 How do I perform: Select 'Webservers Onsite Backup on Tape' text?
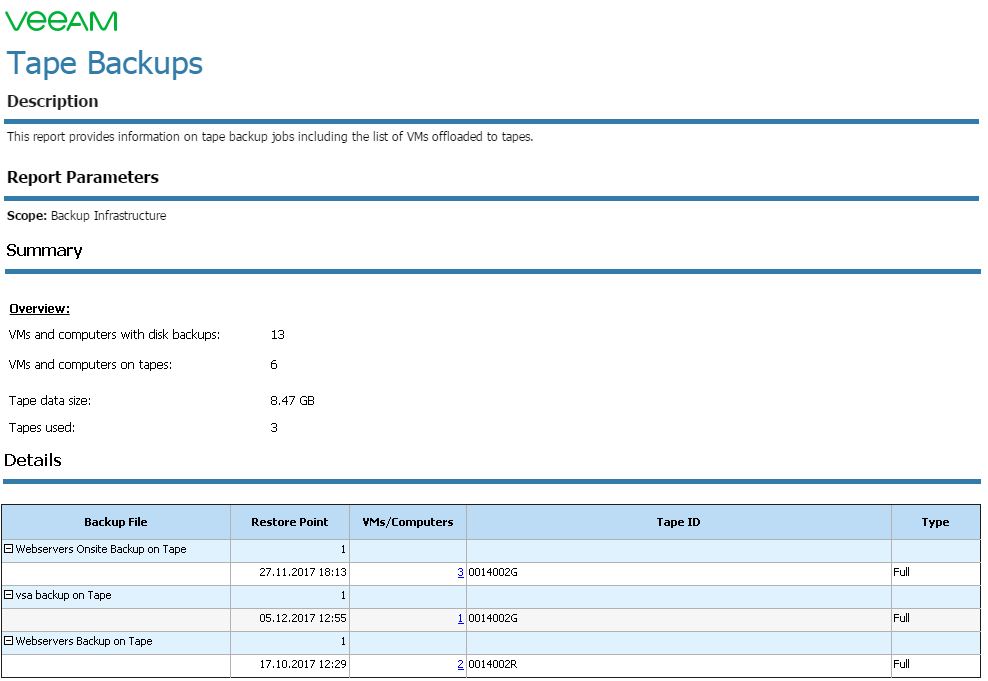(x=101, y=549)
